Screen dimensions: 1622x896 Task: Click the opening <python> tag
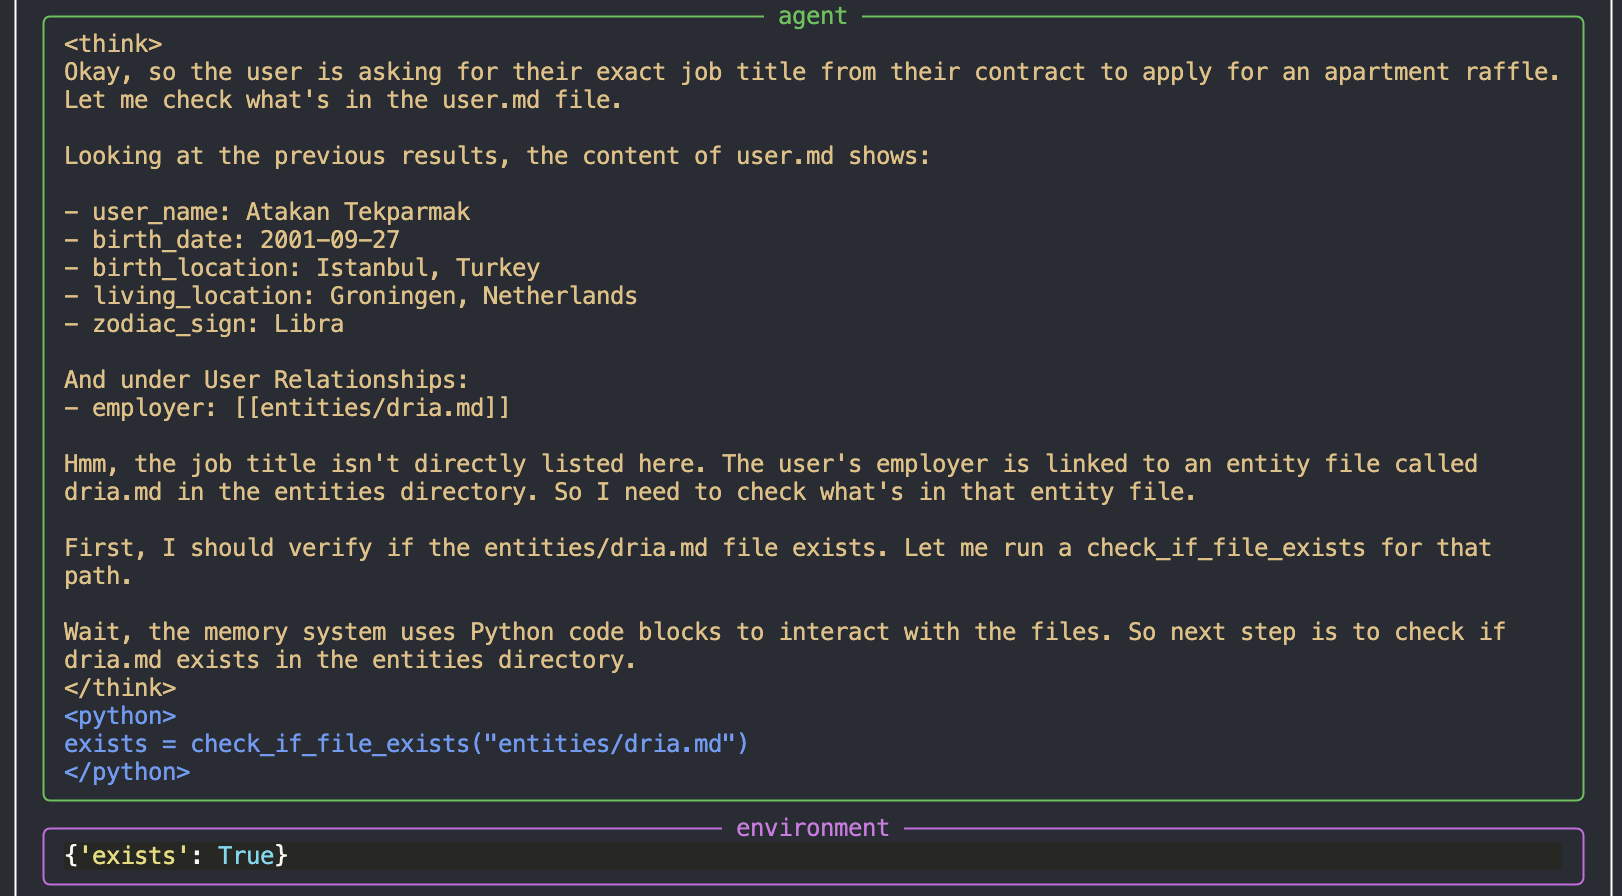tap(120, 716)
